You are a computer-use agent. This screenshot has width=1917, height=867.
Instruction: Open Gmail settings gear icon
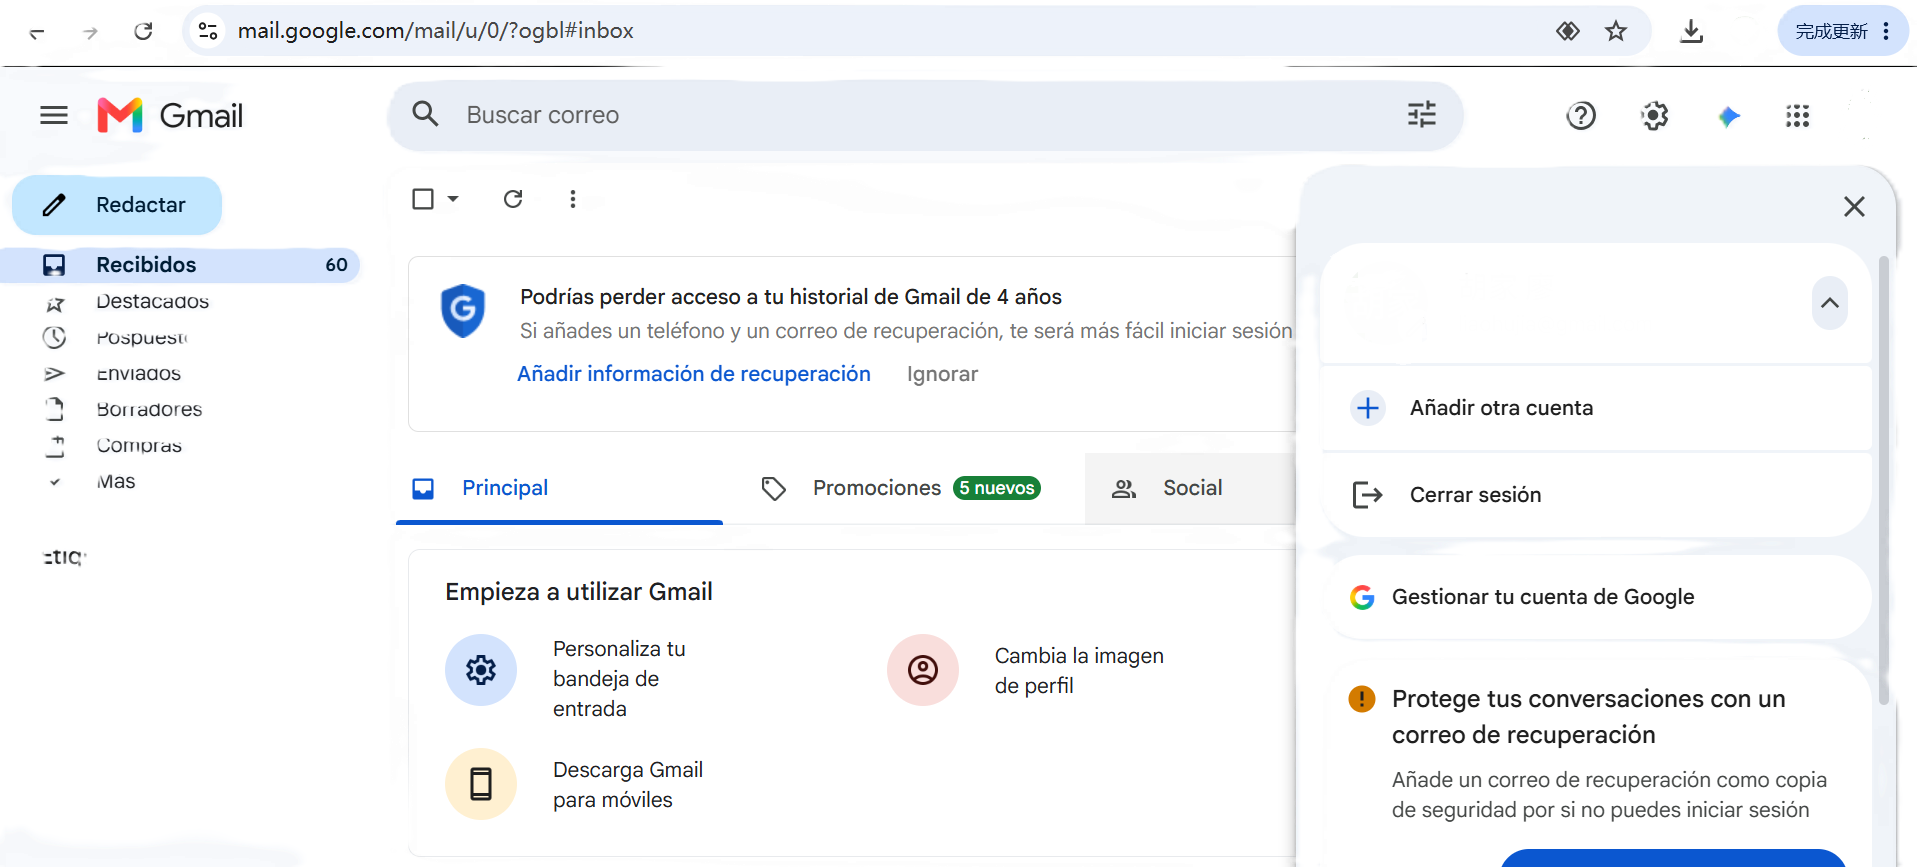[1655, 116]
